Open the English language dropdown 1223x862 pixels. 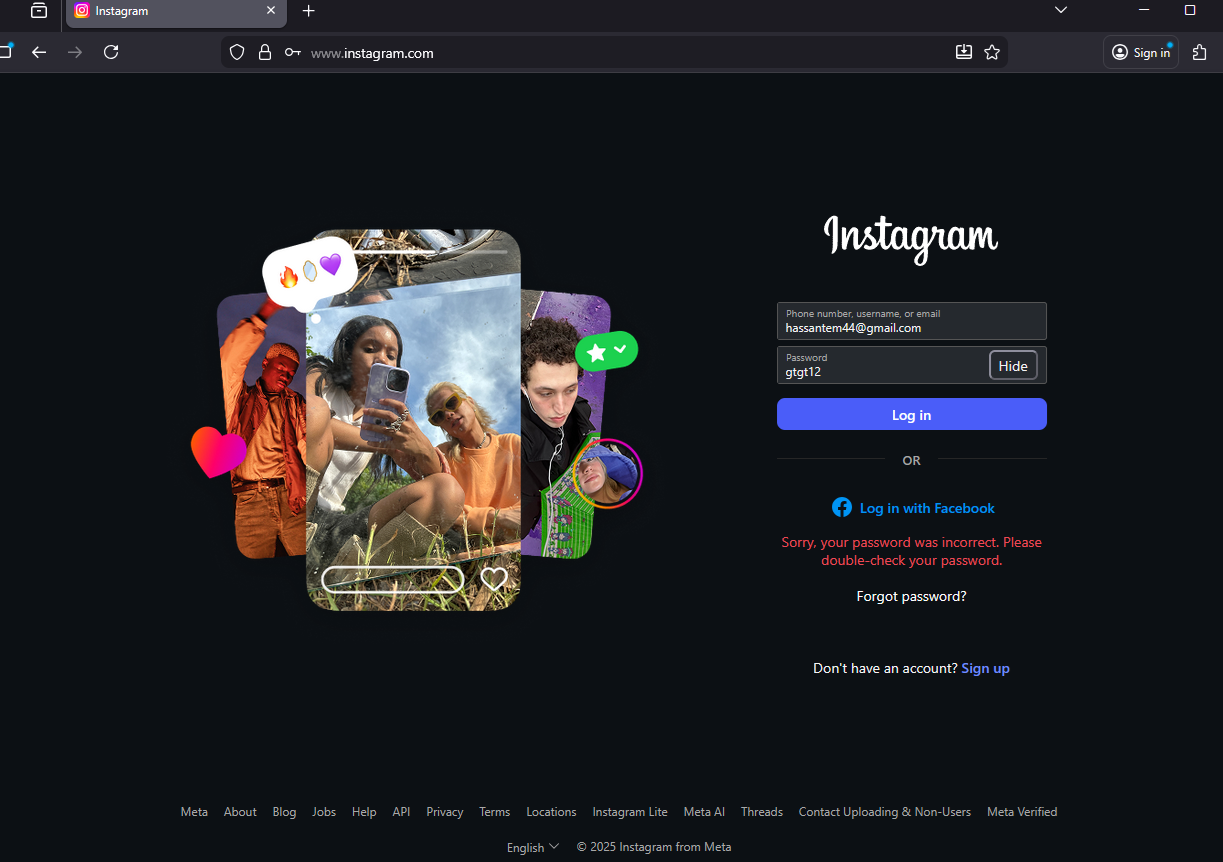pyautogui.click(x=533, y=847)
